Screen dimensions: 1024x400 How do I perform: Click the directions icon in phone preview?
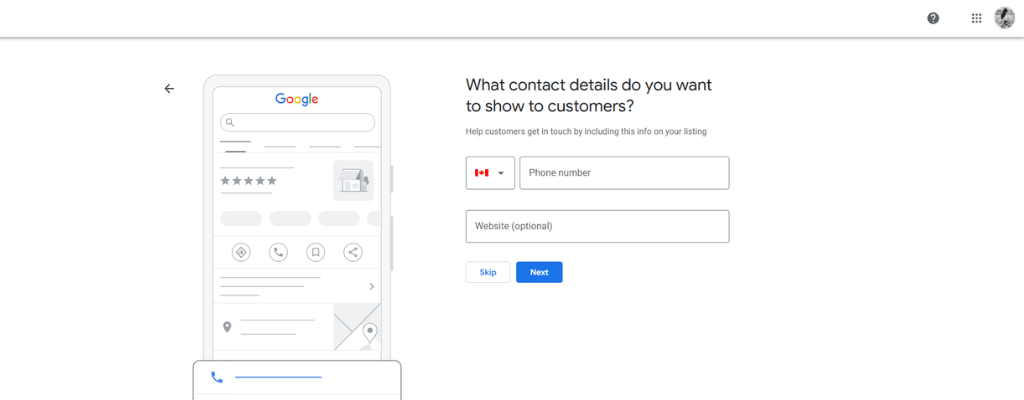241,252
